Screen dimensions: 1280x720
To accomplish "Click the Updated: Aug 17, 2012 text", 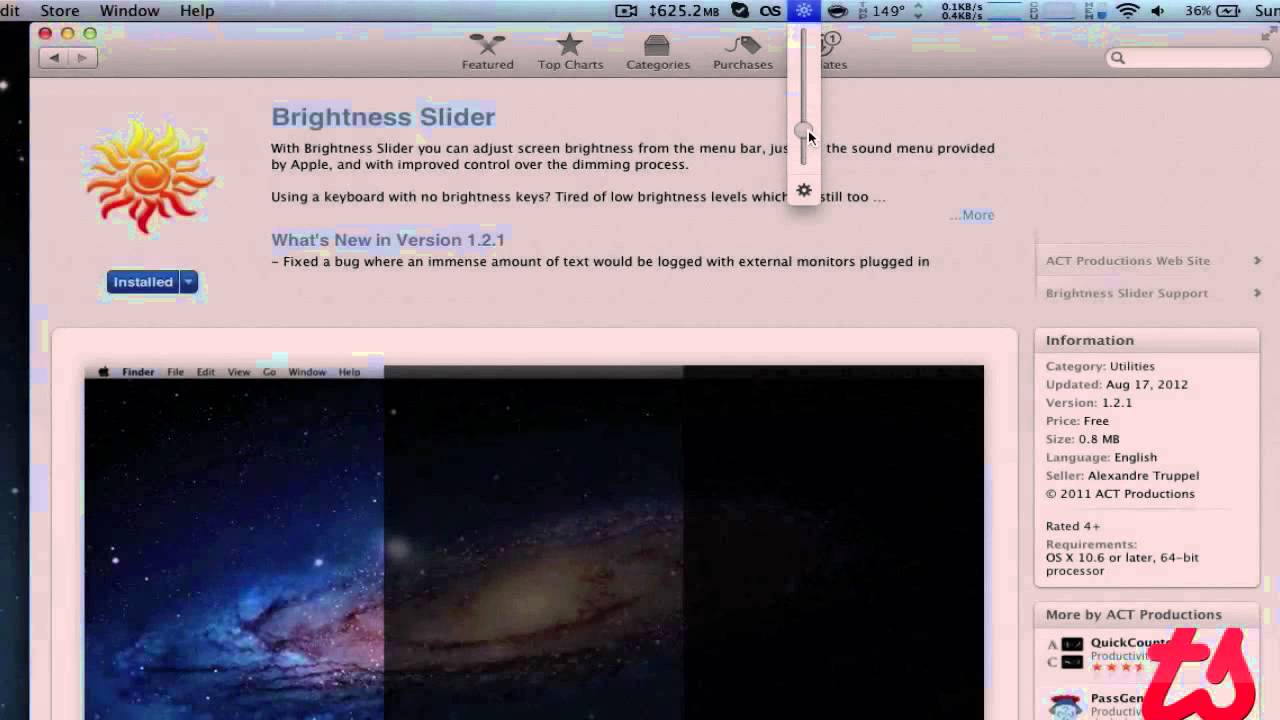I will [1117, 384].
